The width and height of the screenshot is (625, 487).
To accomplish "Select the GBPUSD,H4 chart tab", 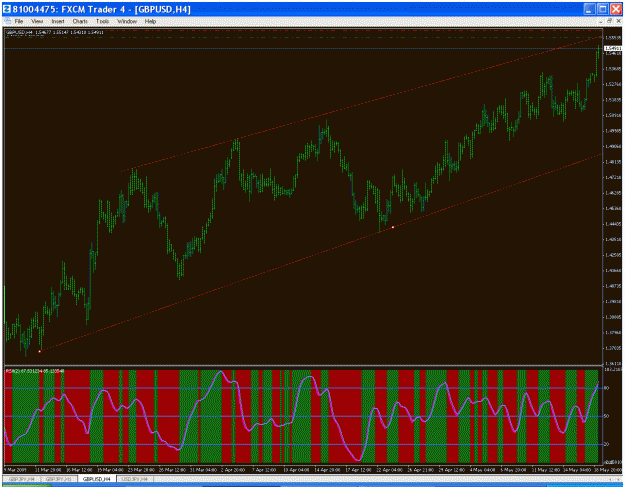I will pyautogui.click(x=97, y=479).
